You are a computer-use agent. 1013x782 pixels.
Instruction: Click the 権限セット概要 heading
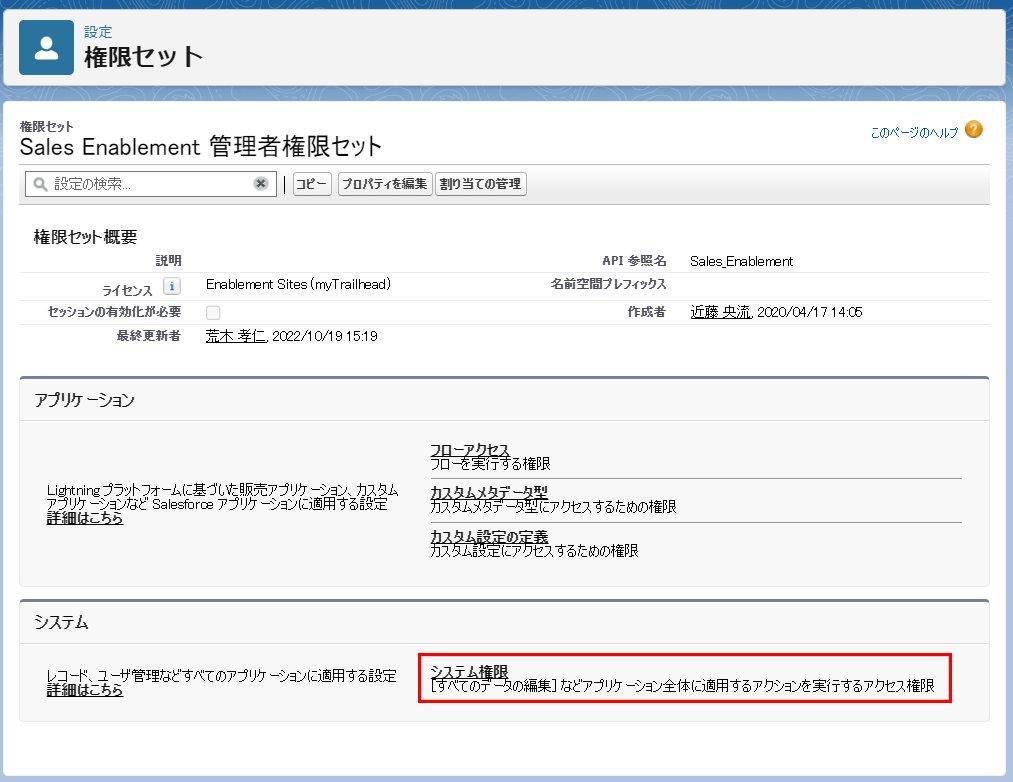tap(85, 237)
